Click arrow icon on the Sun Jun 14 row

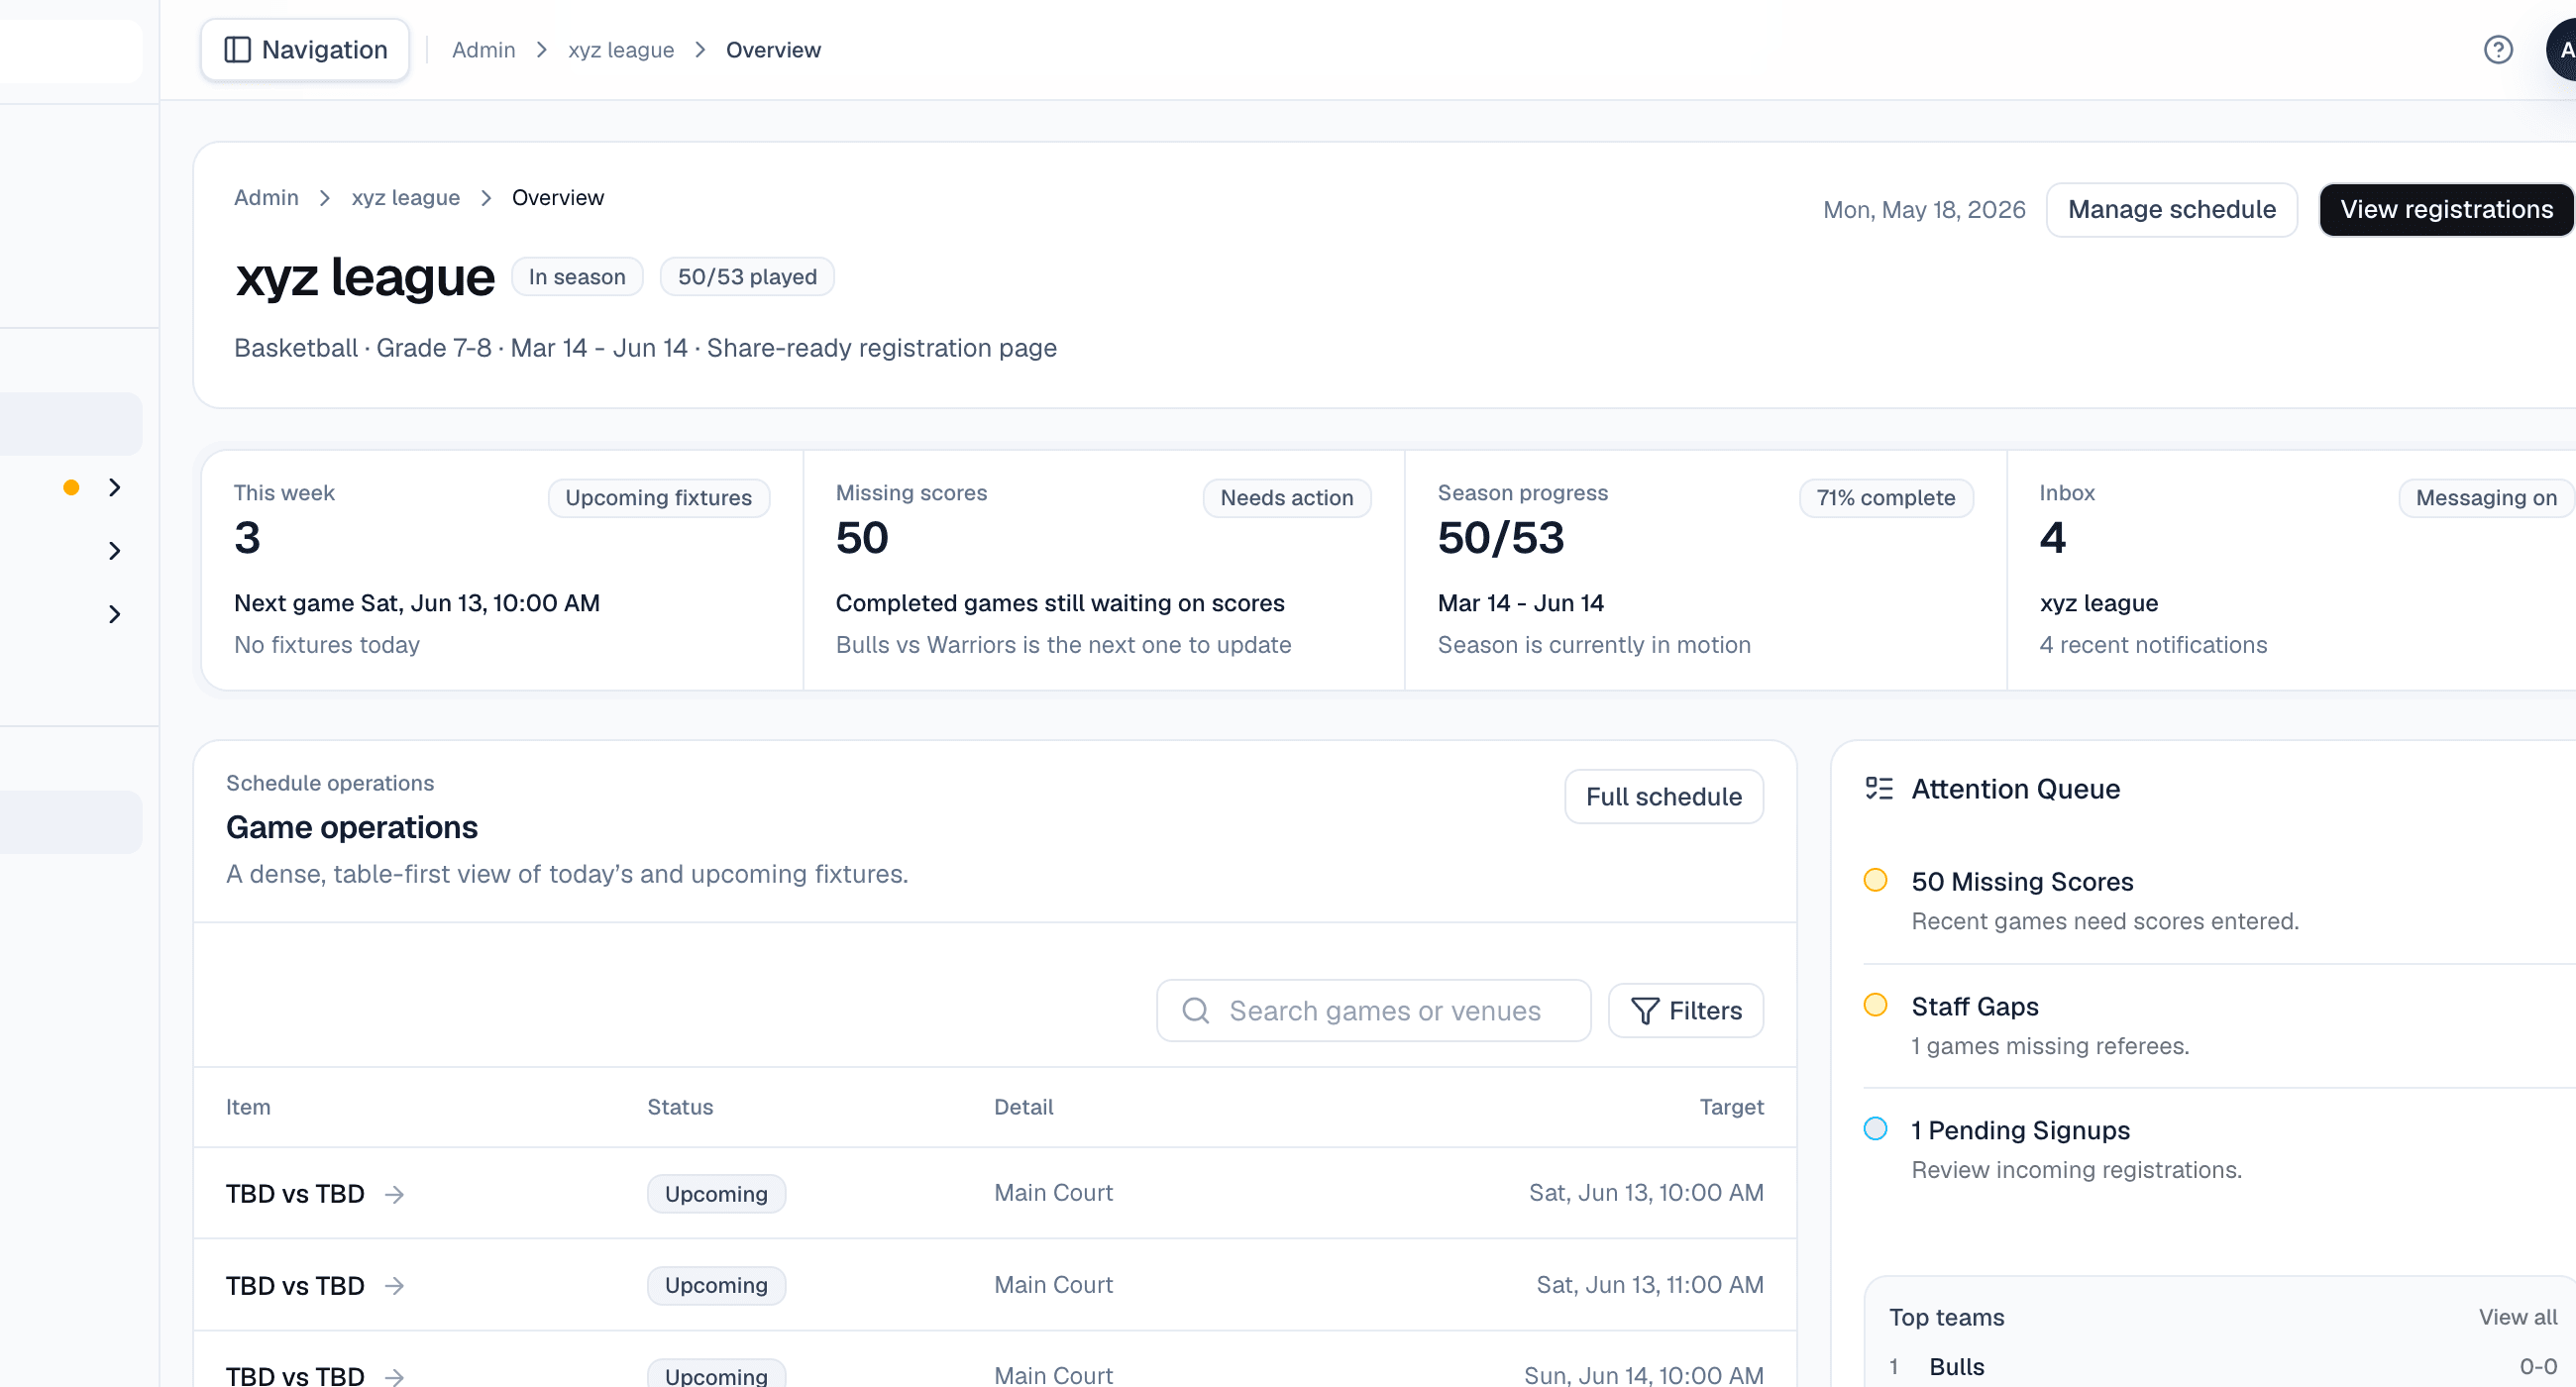click(x=395, y=1377)
